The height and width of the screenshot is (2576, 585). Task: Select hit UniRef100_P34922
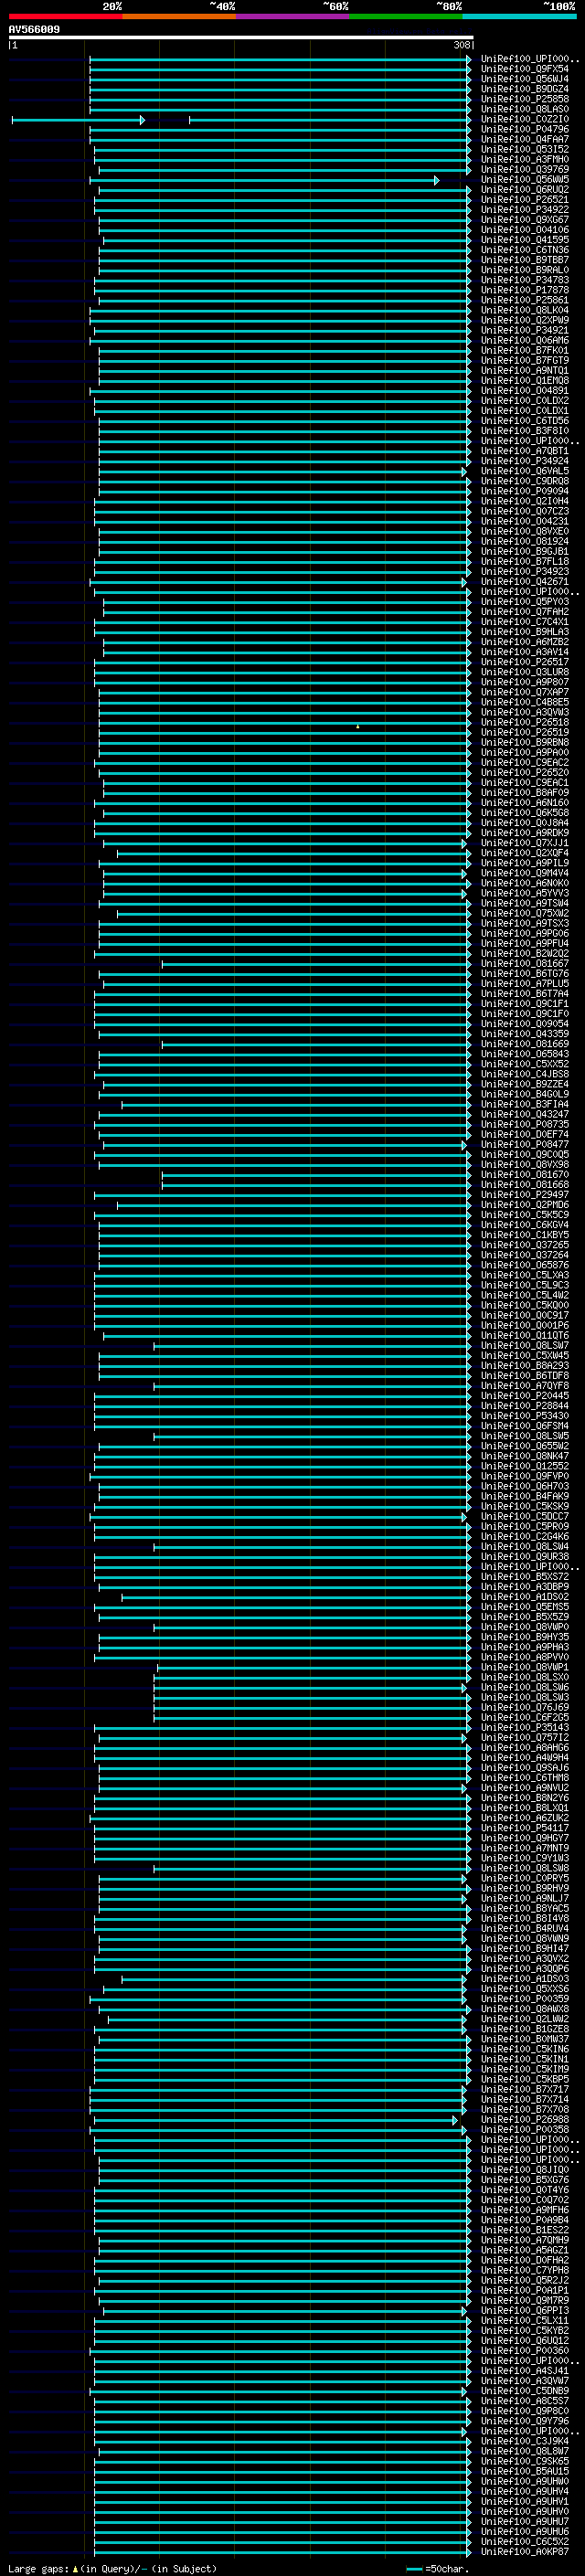pyautogui.click(x=525, y=210)
